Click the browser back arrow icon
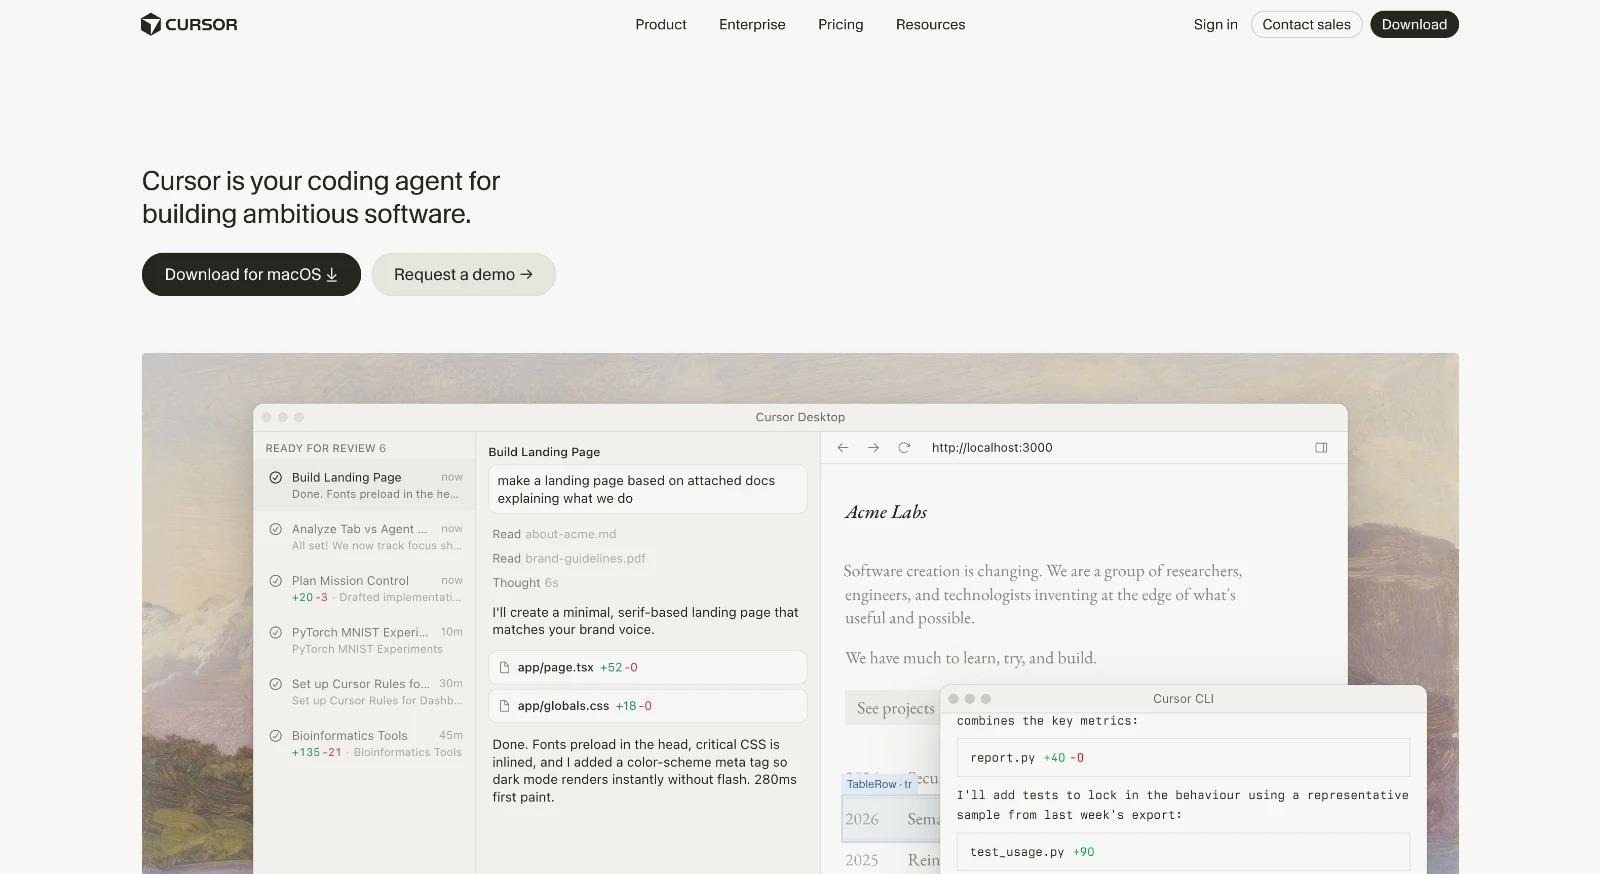1600x874 pixels. coord(843,448)
